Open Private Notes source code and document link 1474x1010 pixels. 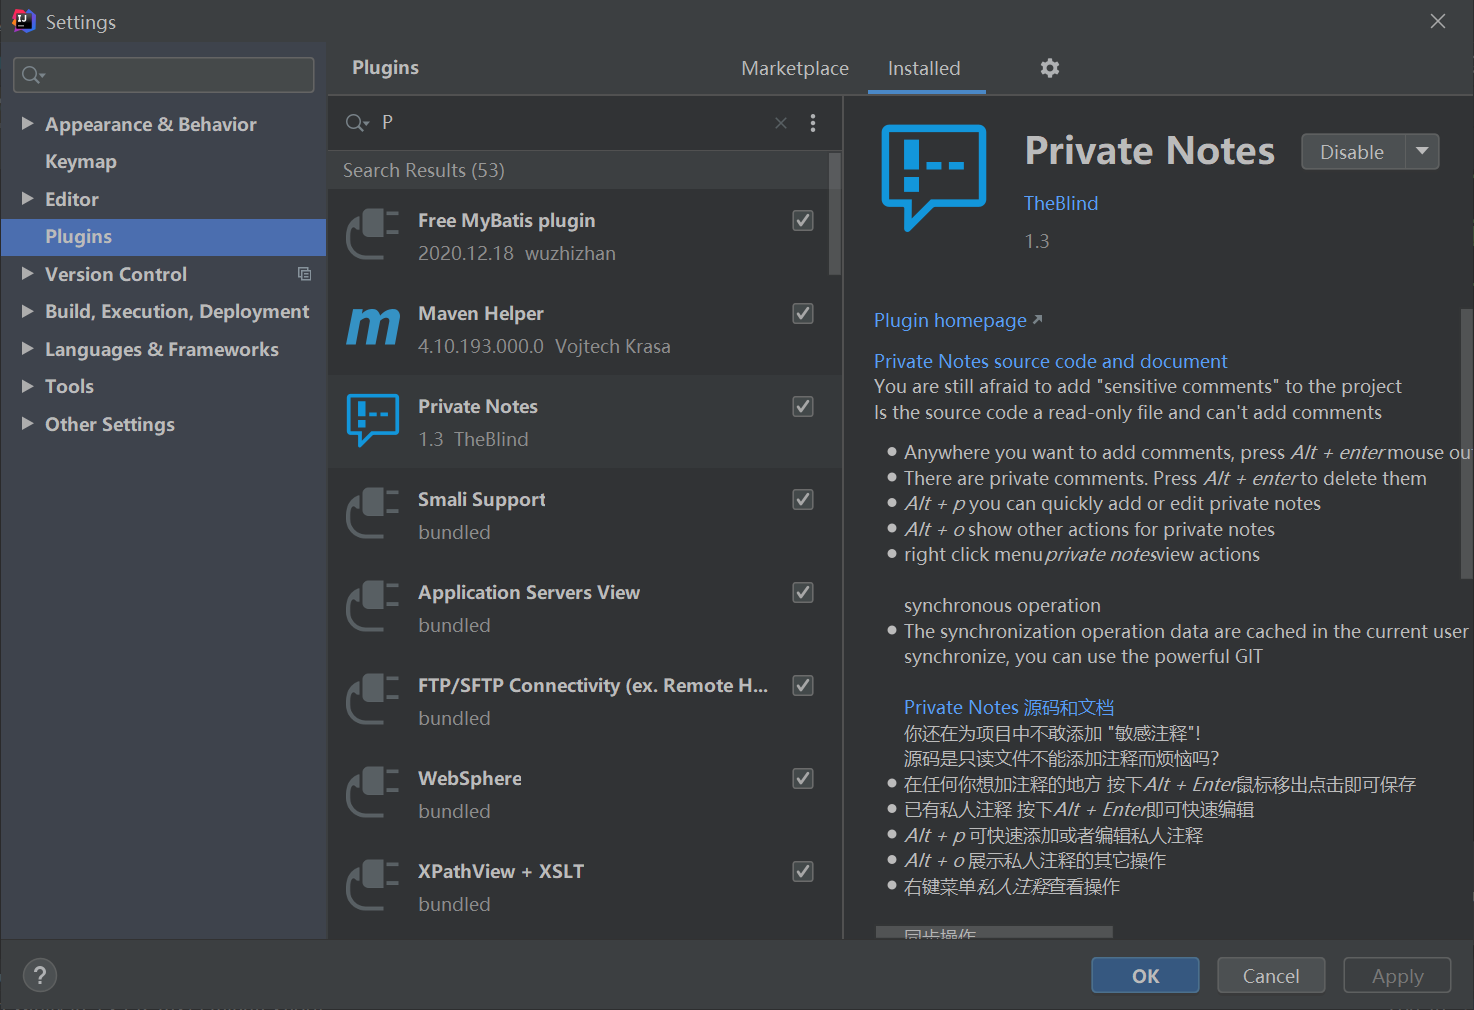(1050, 361)
